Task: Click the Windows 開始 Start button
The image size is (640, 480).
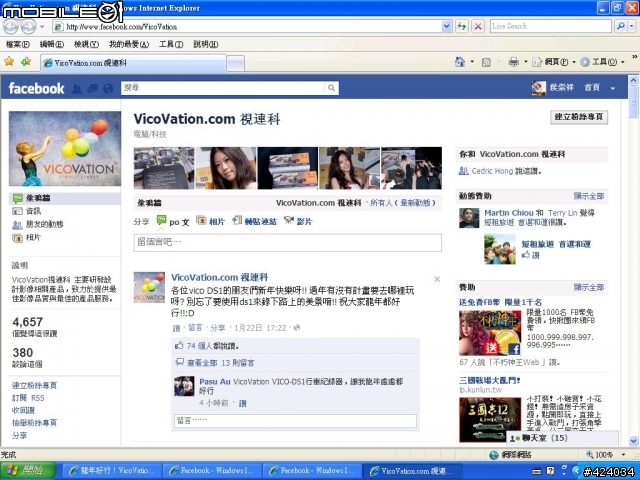Action: click(27, 471)
